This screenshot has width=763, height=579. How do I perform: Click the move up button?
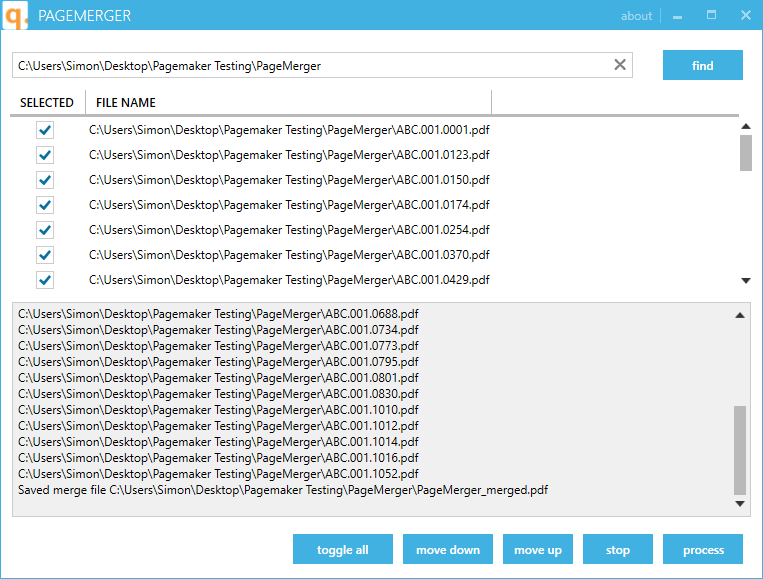click(538, 549)
